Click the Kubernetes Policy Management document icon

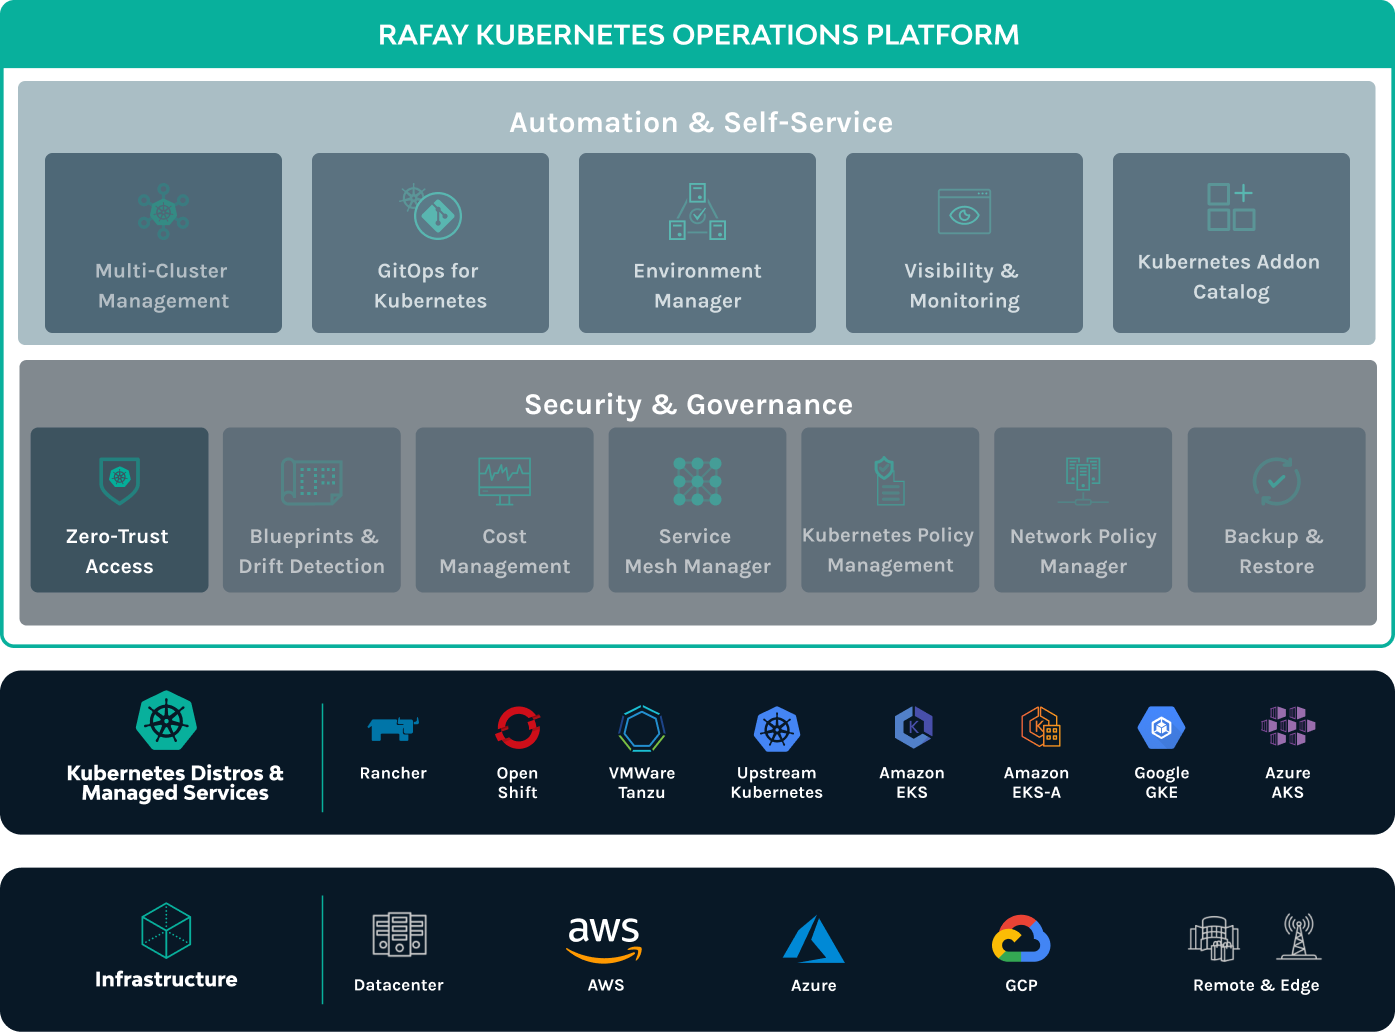tap(890, 480)
